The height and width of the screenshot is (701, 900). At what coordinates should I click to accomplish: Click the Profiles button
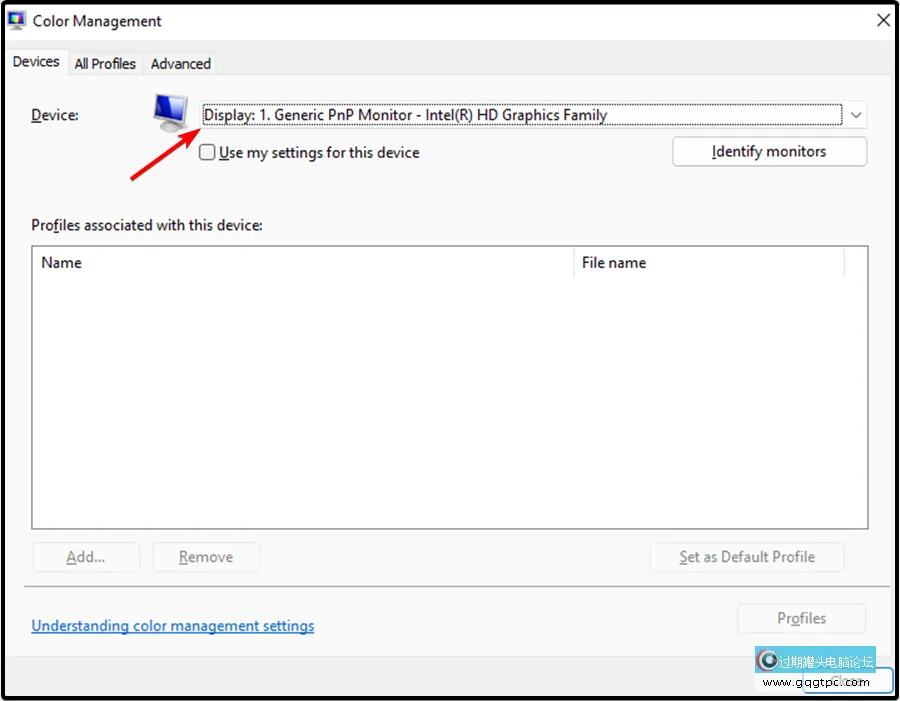[801, 618]
